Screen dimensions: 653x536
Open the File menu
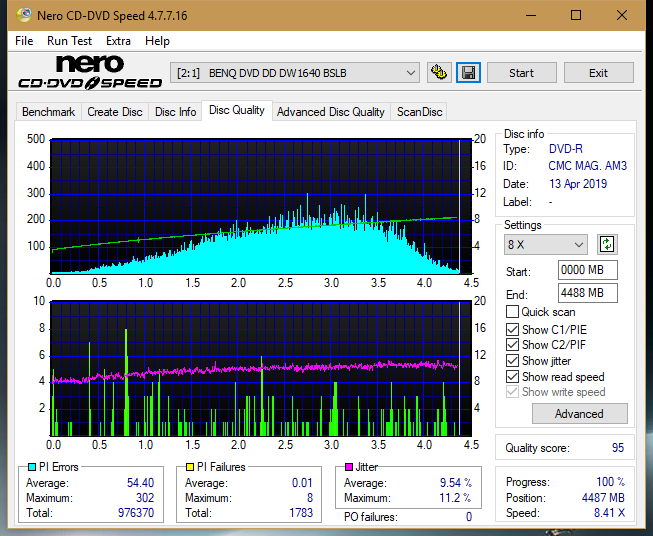(x=24, y=41)
